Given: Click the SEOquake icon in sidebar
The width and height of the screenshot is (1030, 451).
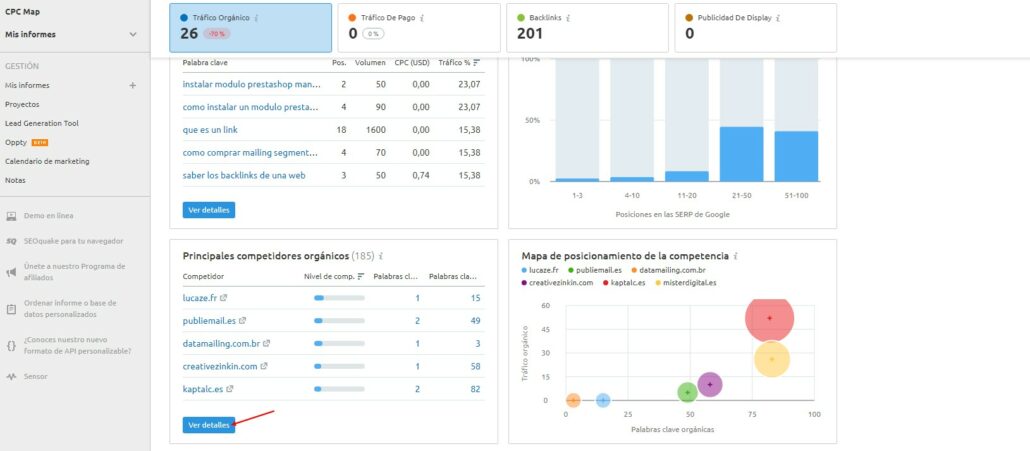Looking at the screenshot, I should [x=11, y=241].
